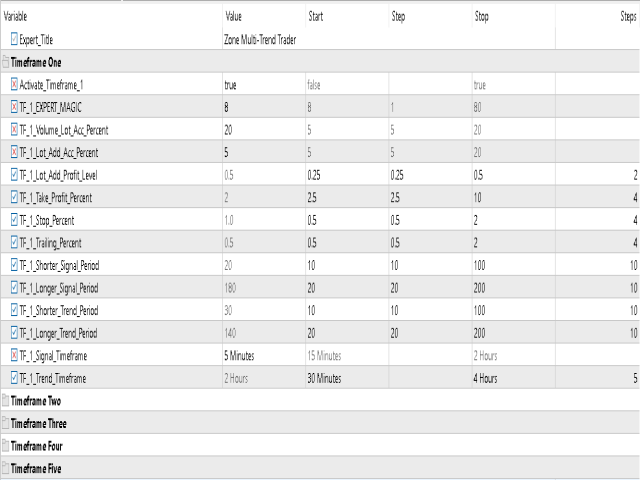
Task: Change the TF_1_Trend_Timeframe 4 Hours stop value
Action: tap(485, 378)
